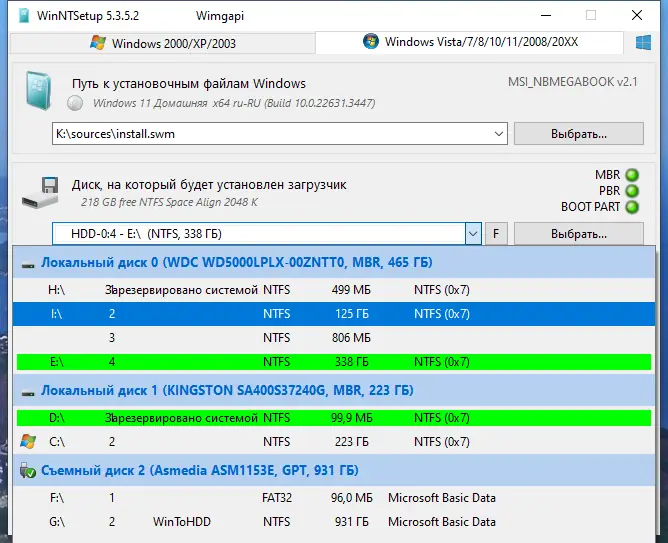668x543 pixels.
Task: Click Выбрать button for boot drive
Action: click(x=579, y=234)
